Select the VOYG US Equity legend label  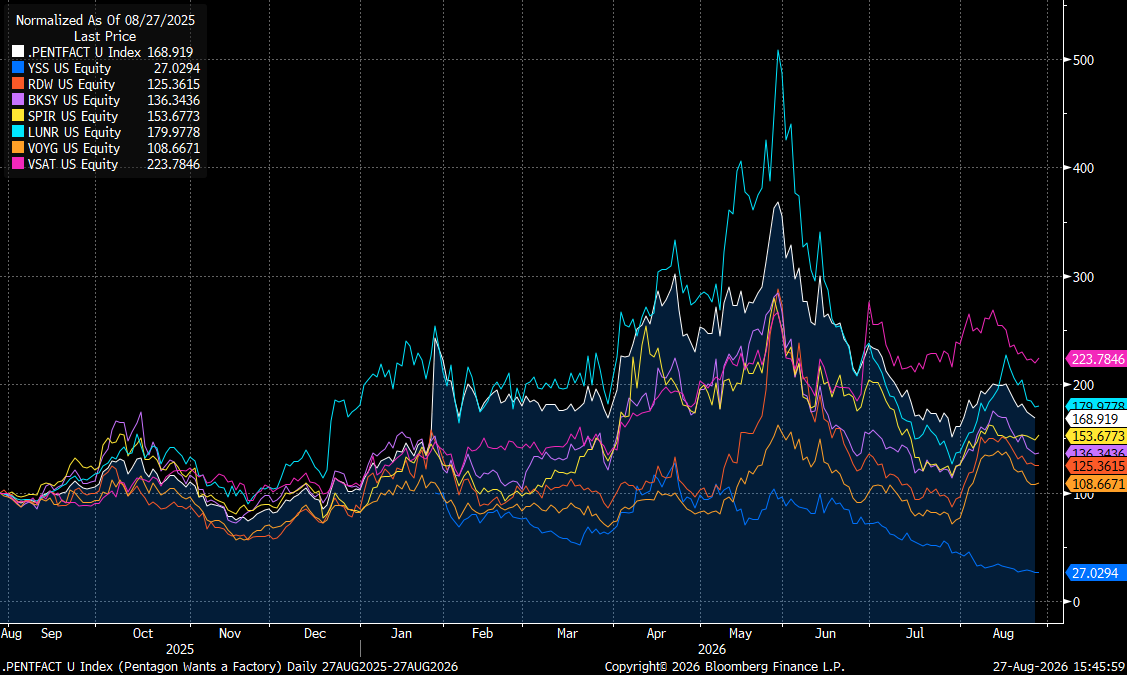click(x=73, y=148)
